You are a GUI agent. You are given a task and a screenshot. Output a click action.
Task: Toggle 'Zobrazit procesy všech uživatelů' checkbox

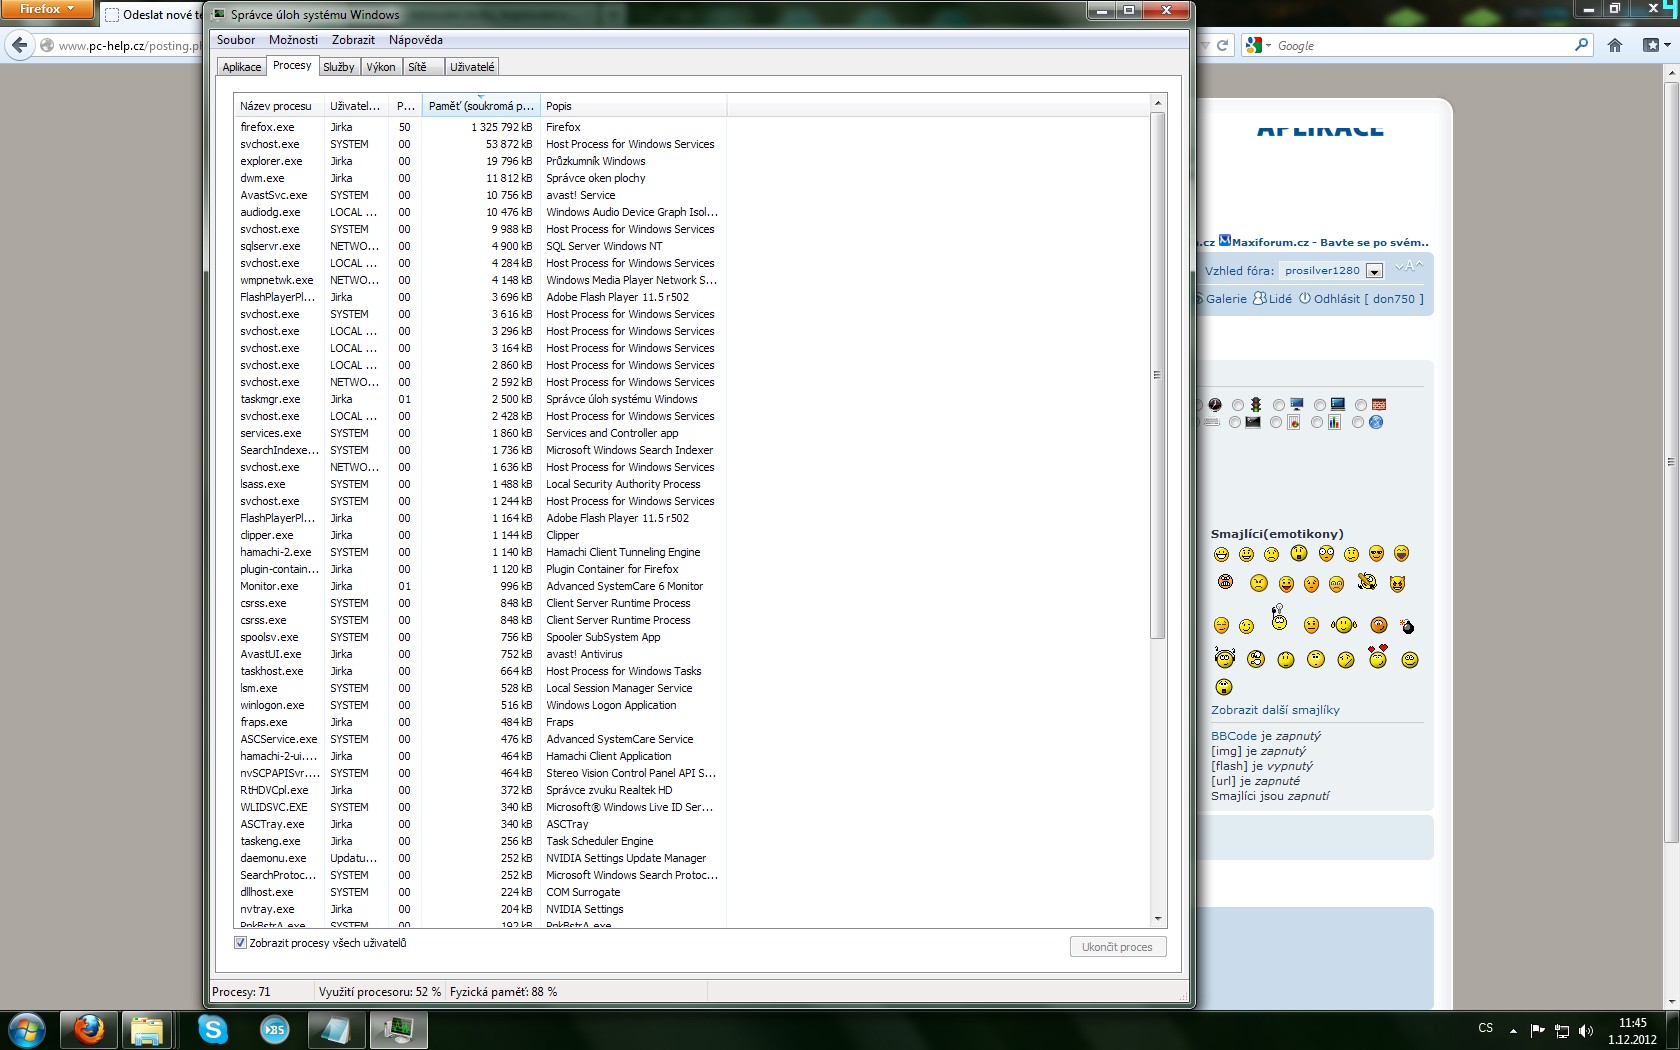tap(240, 943)
